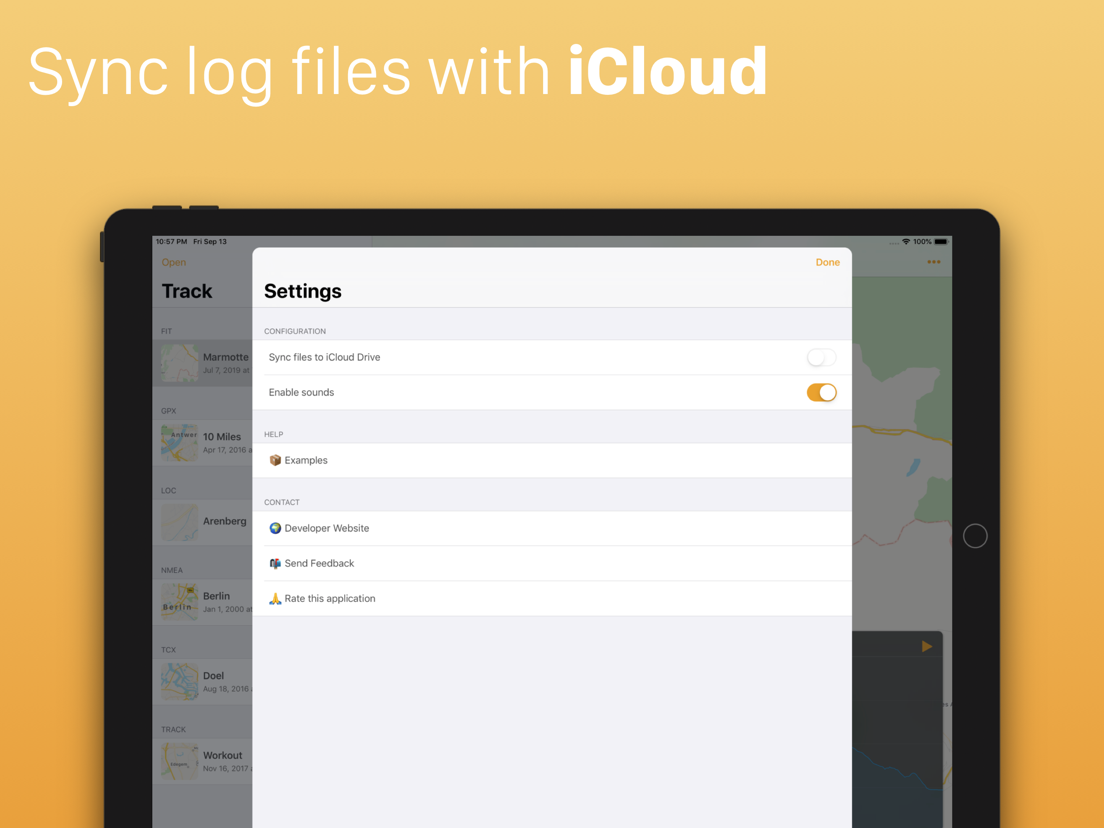Open the 10 Miles map thumbnail

tap(180, 443)
